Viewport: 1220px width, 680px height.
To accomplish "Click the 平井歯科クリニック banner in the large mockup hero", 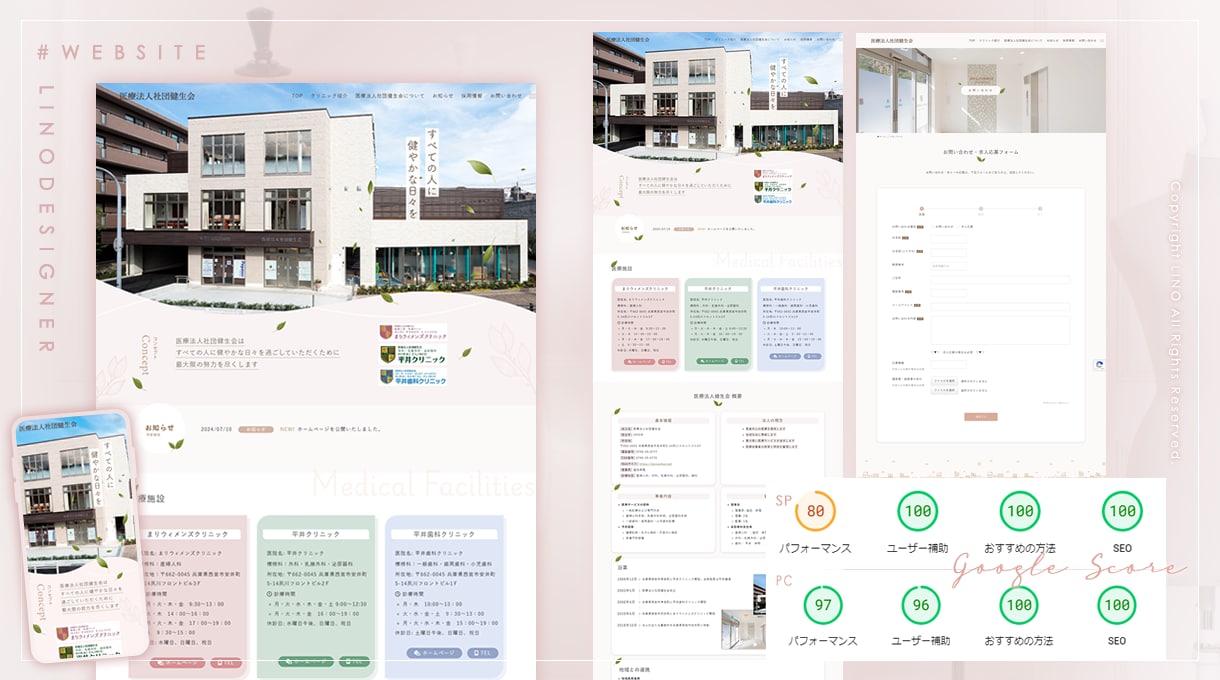I will coord(413,377).
